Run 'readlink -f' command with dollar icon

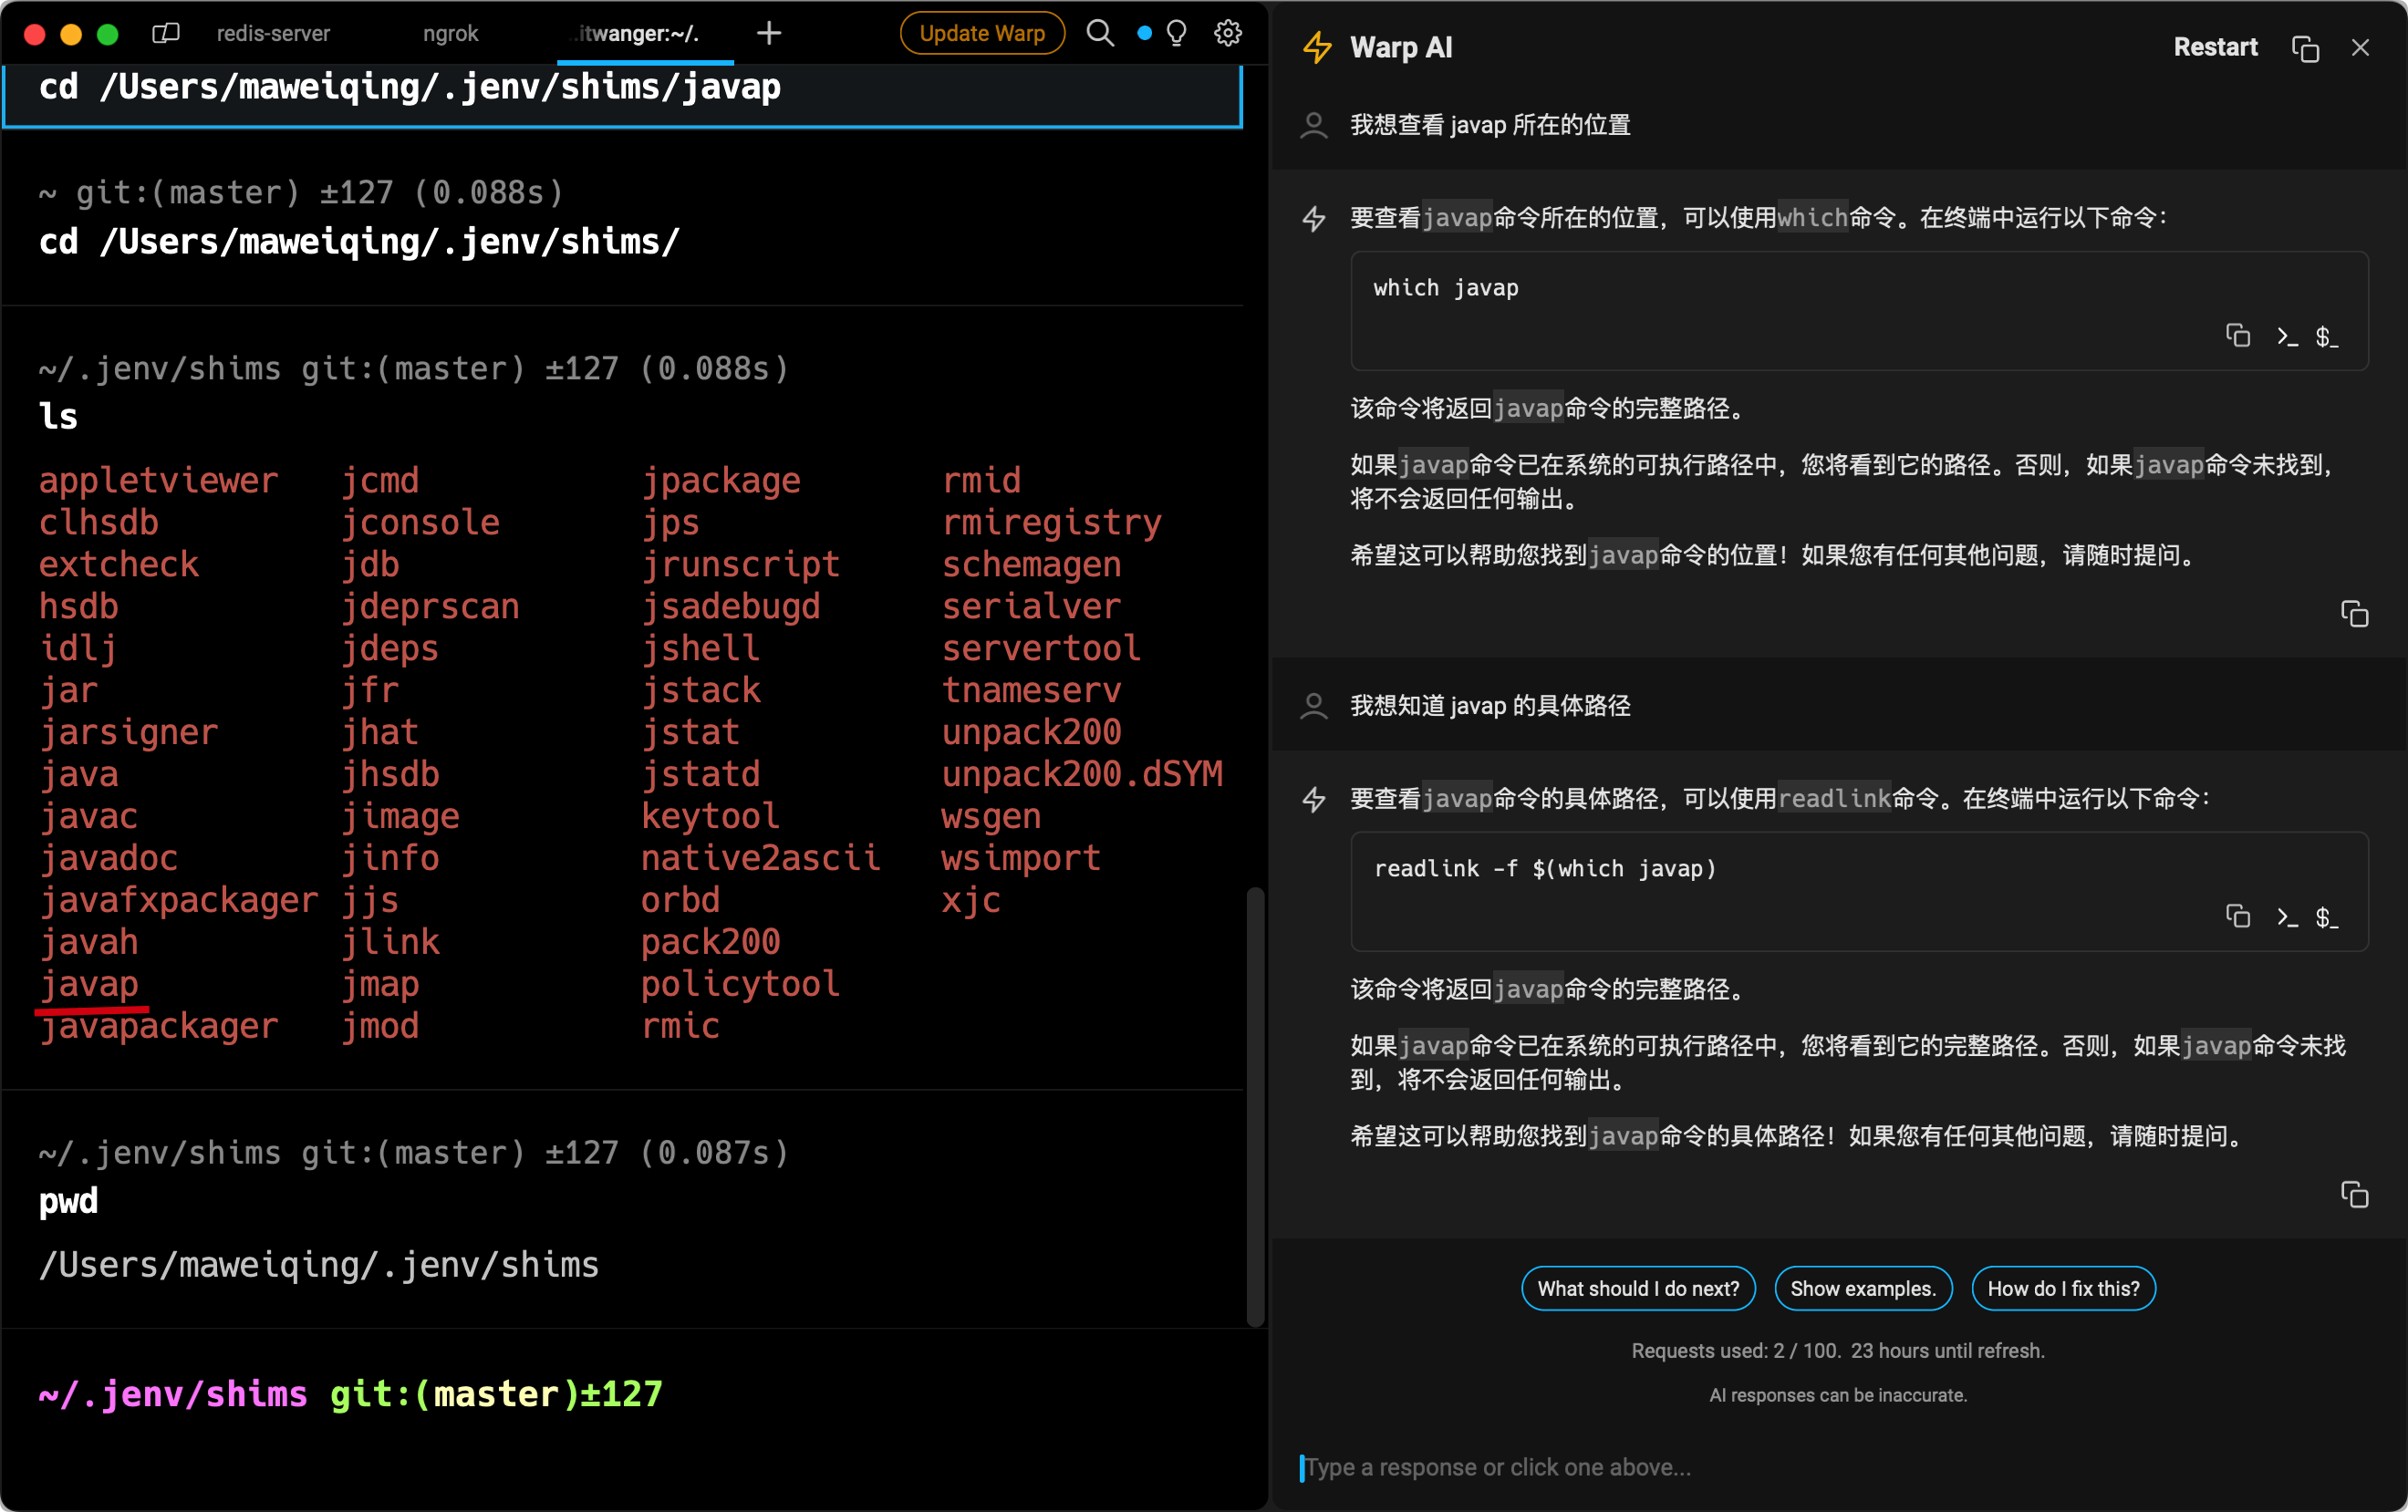2327,917
